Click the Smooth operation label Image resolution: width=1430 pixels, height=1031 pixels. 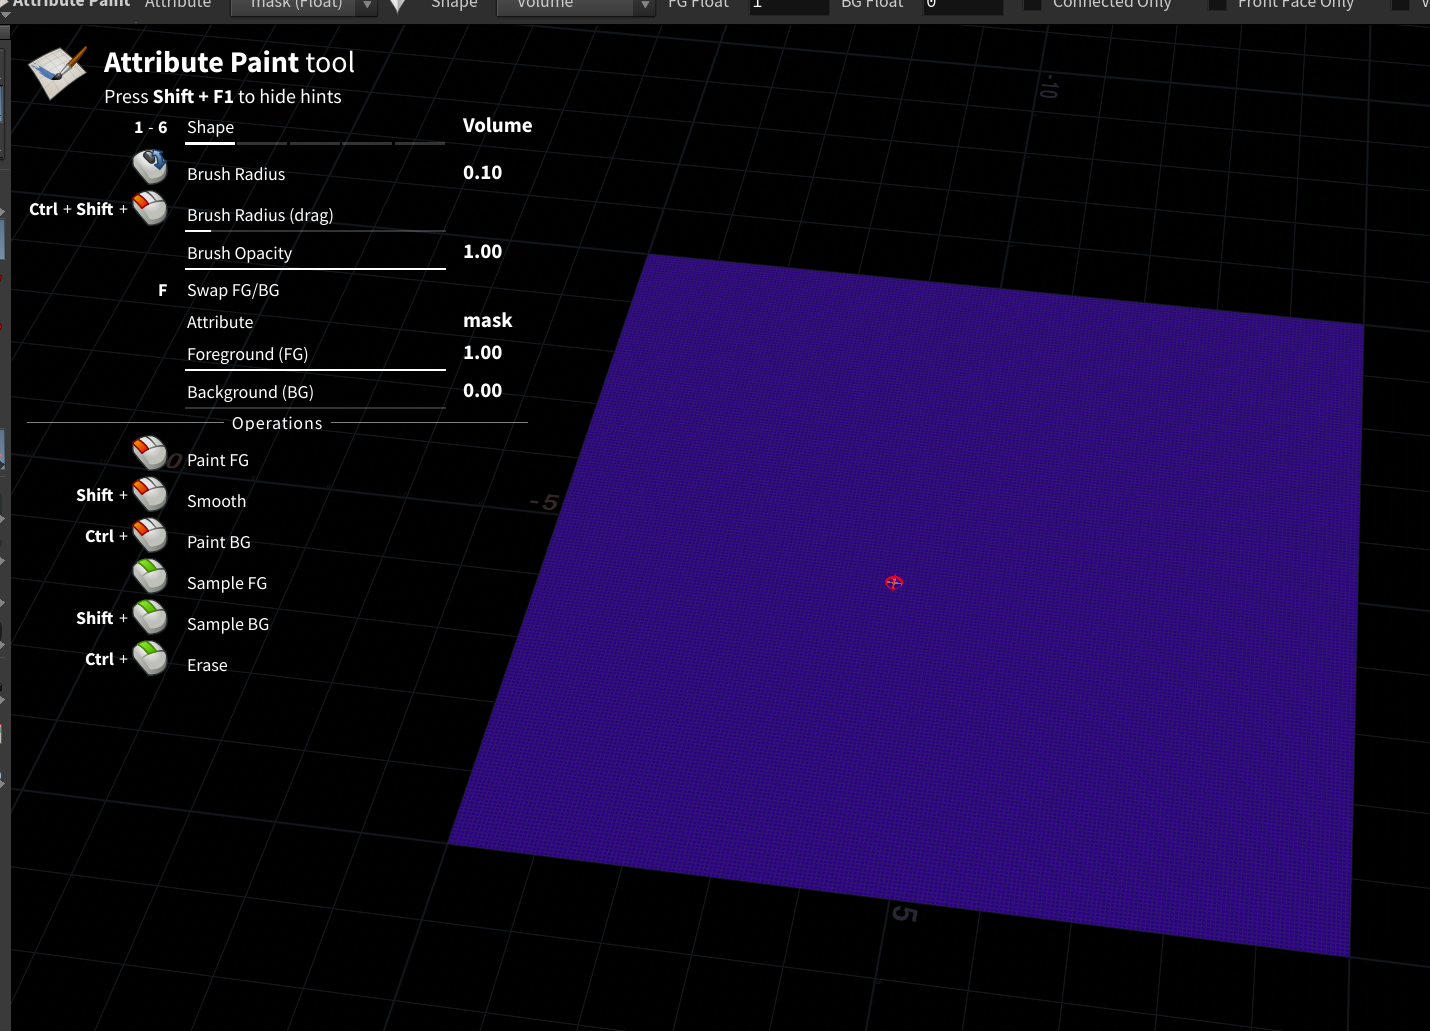point(216,501)
